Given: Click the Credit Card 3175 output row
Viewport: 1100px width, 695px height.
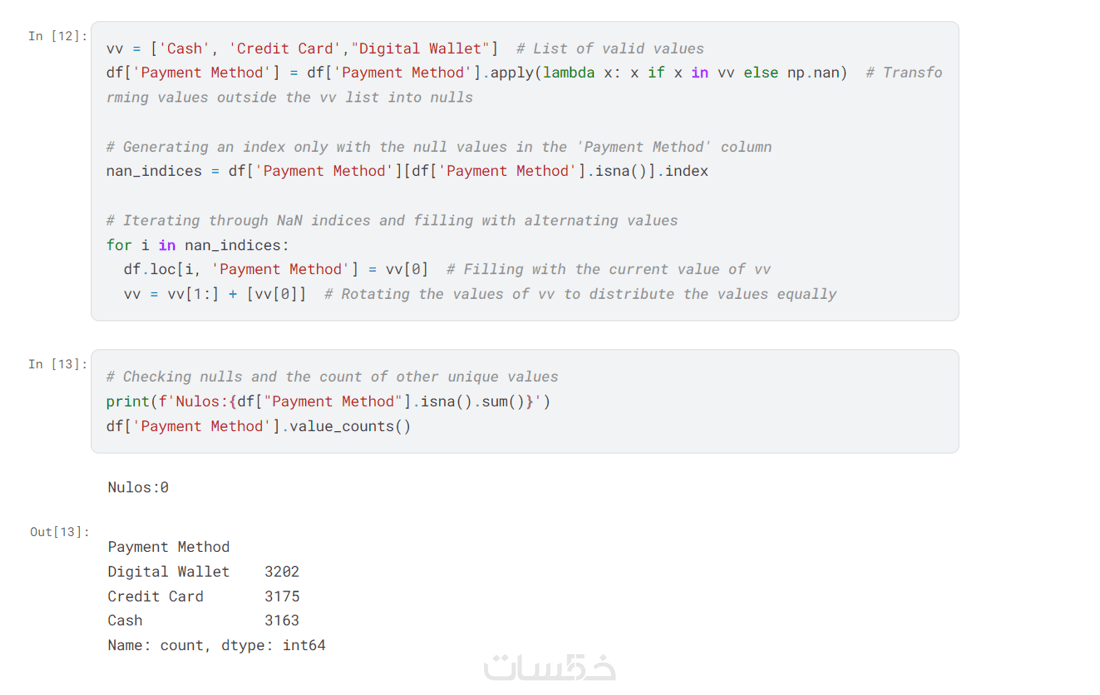Looking at the screenshot, I should (x=203, y=596).
